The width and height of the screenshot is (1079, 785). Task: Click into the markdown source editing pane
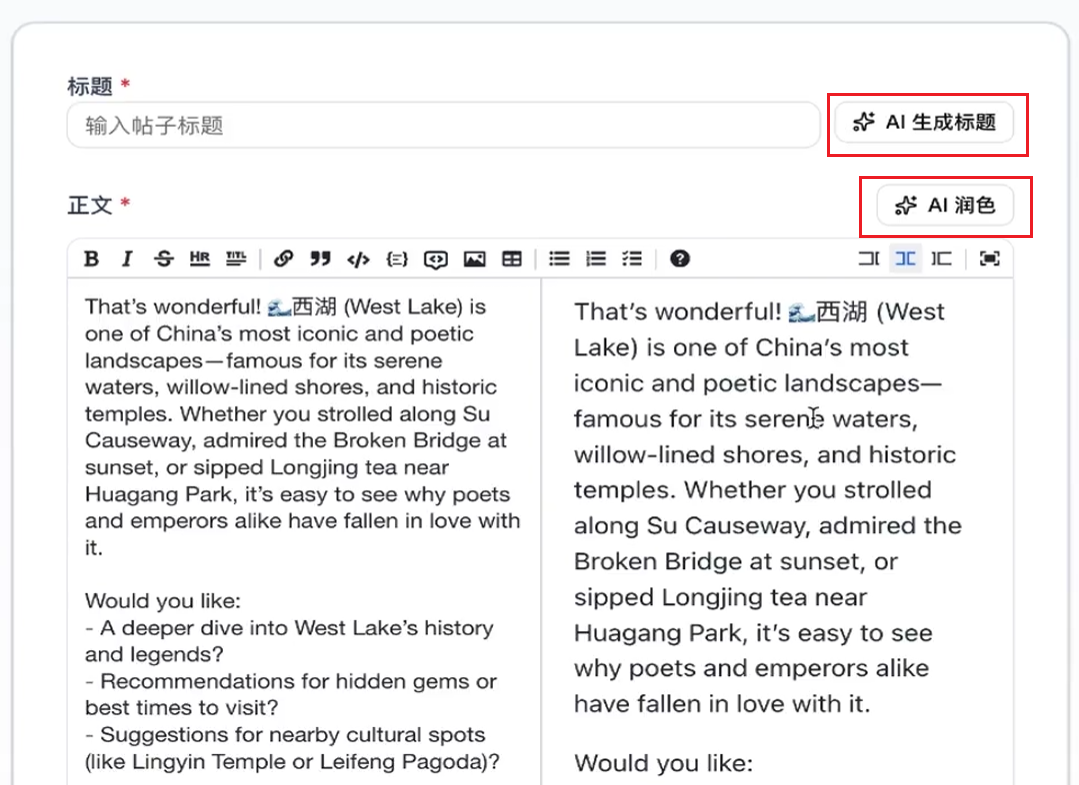(x=304, y=531)
